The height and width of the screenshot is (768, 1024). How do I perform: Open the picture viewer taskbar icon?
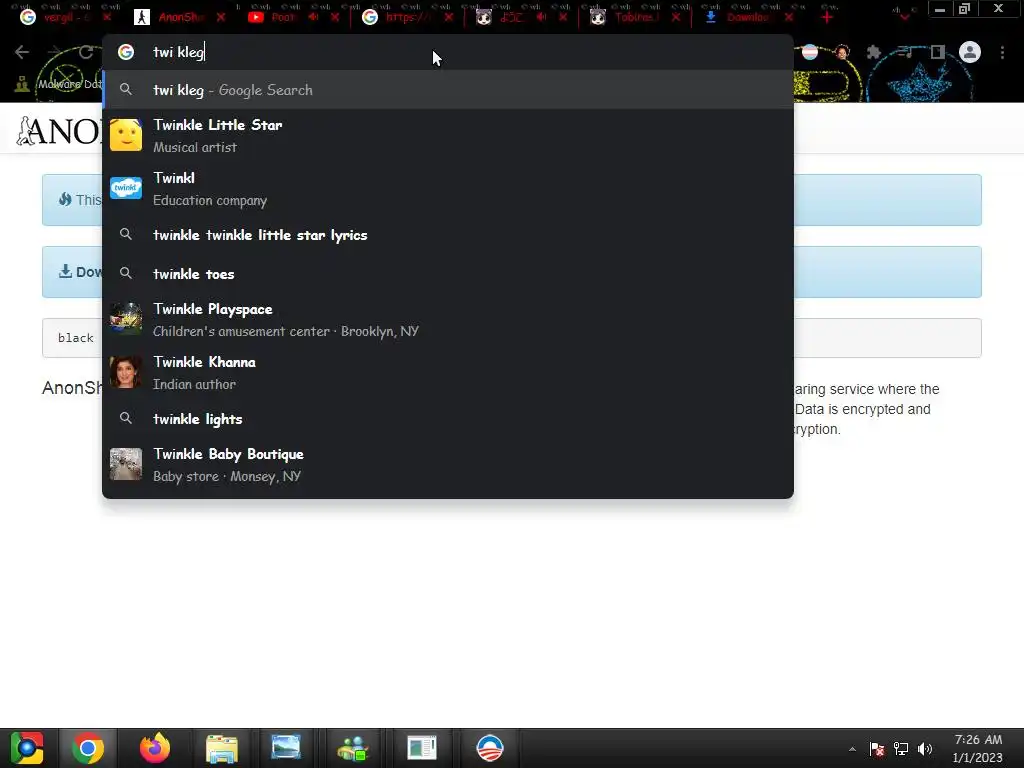coord(286,748)
